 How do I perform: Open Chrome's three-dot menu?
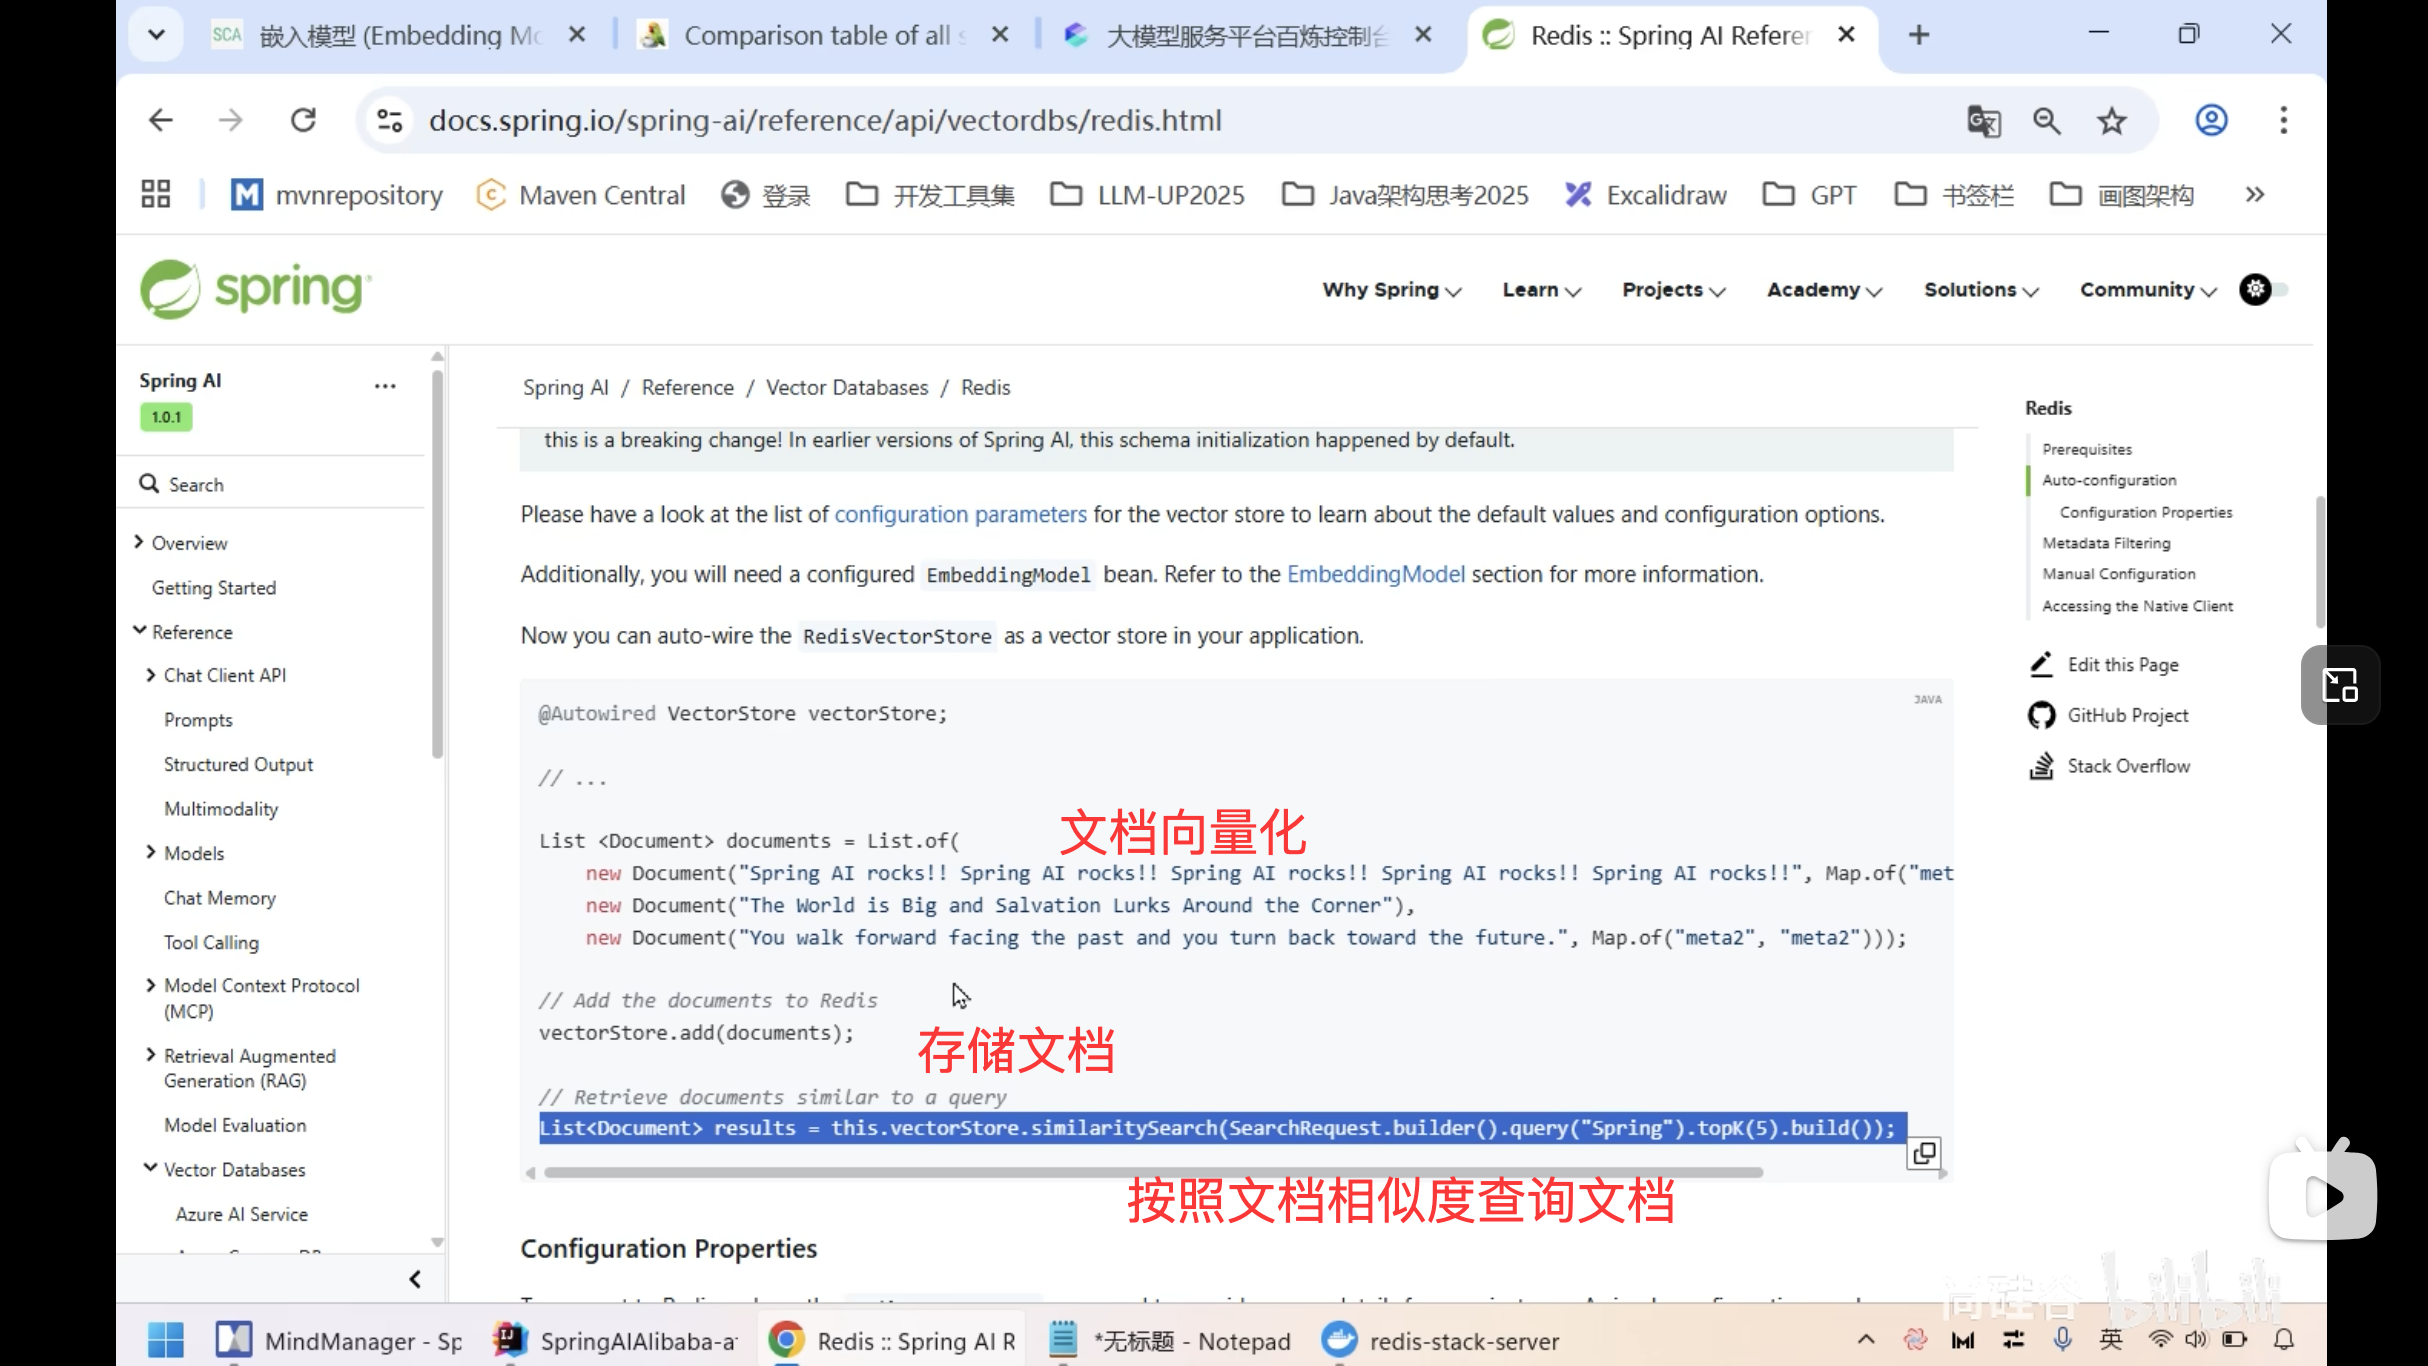[x=2283, y=120]
